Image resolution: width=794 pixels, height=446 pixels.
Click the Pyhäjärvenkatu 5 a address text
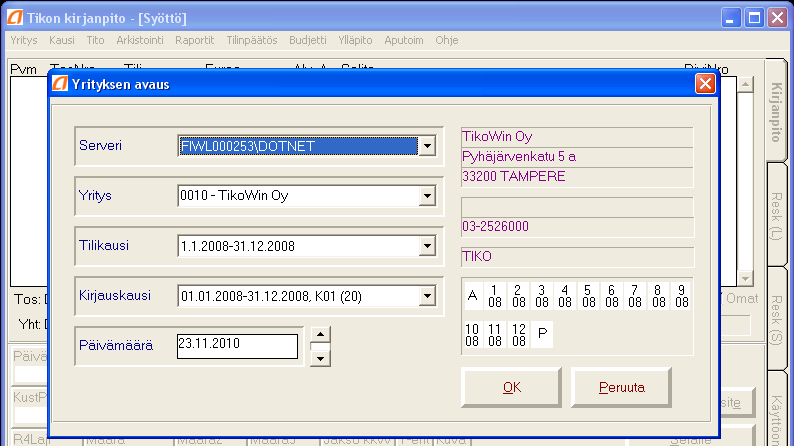coord(519,157)
